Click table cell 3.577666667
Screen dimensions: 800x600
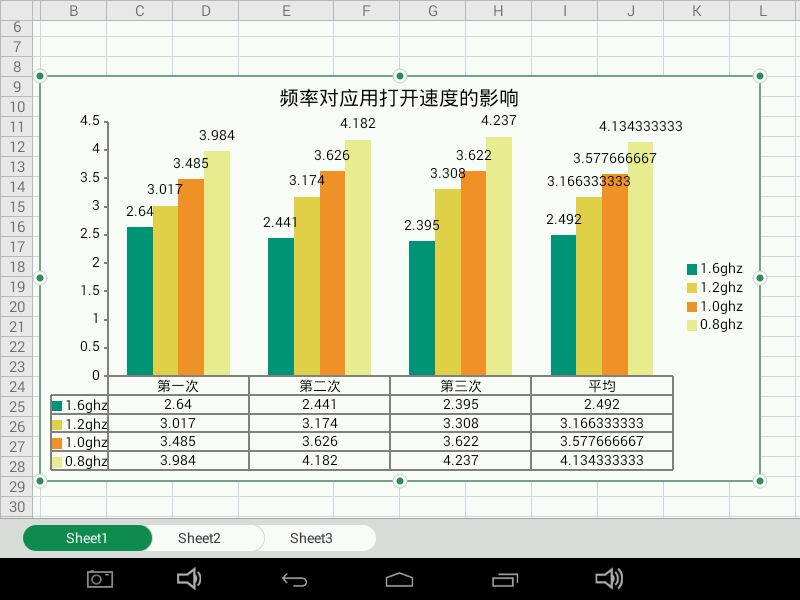[x=602, y=442]
